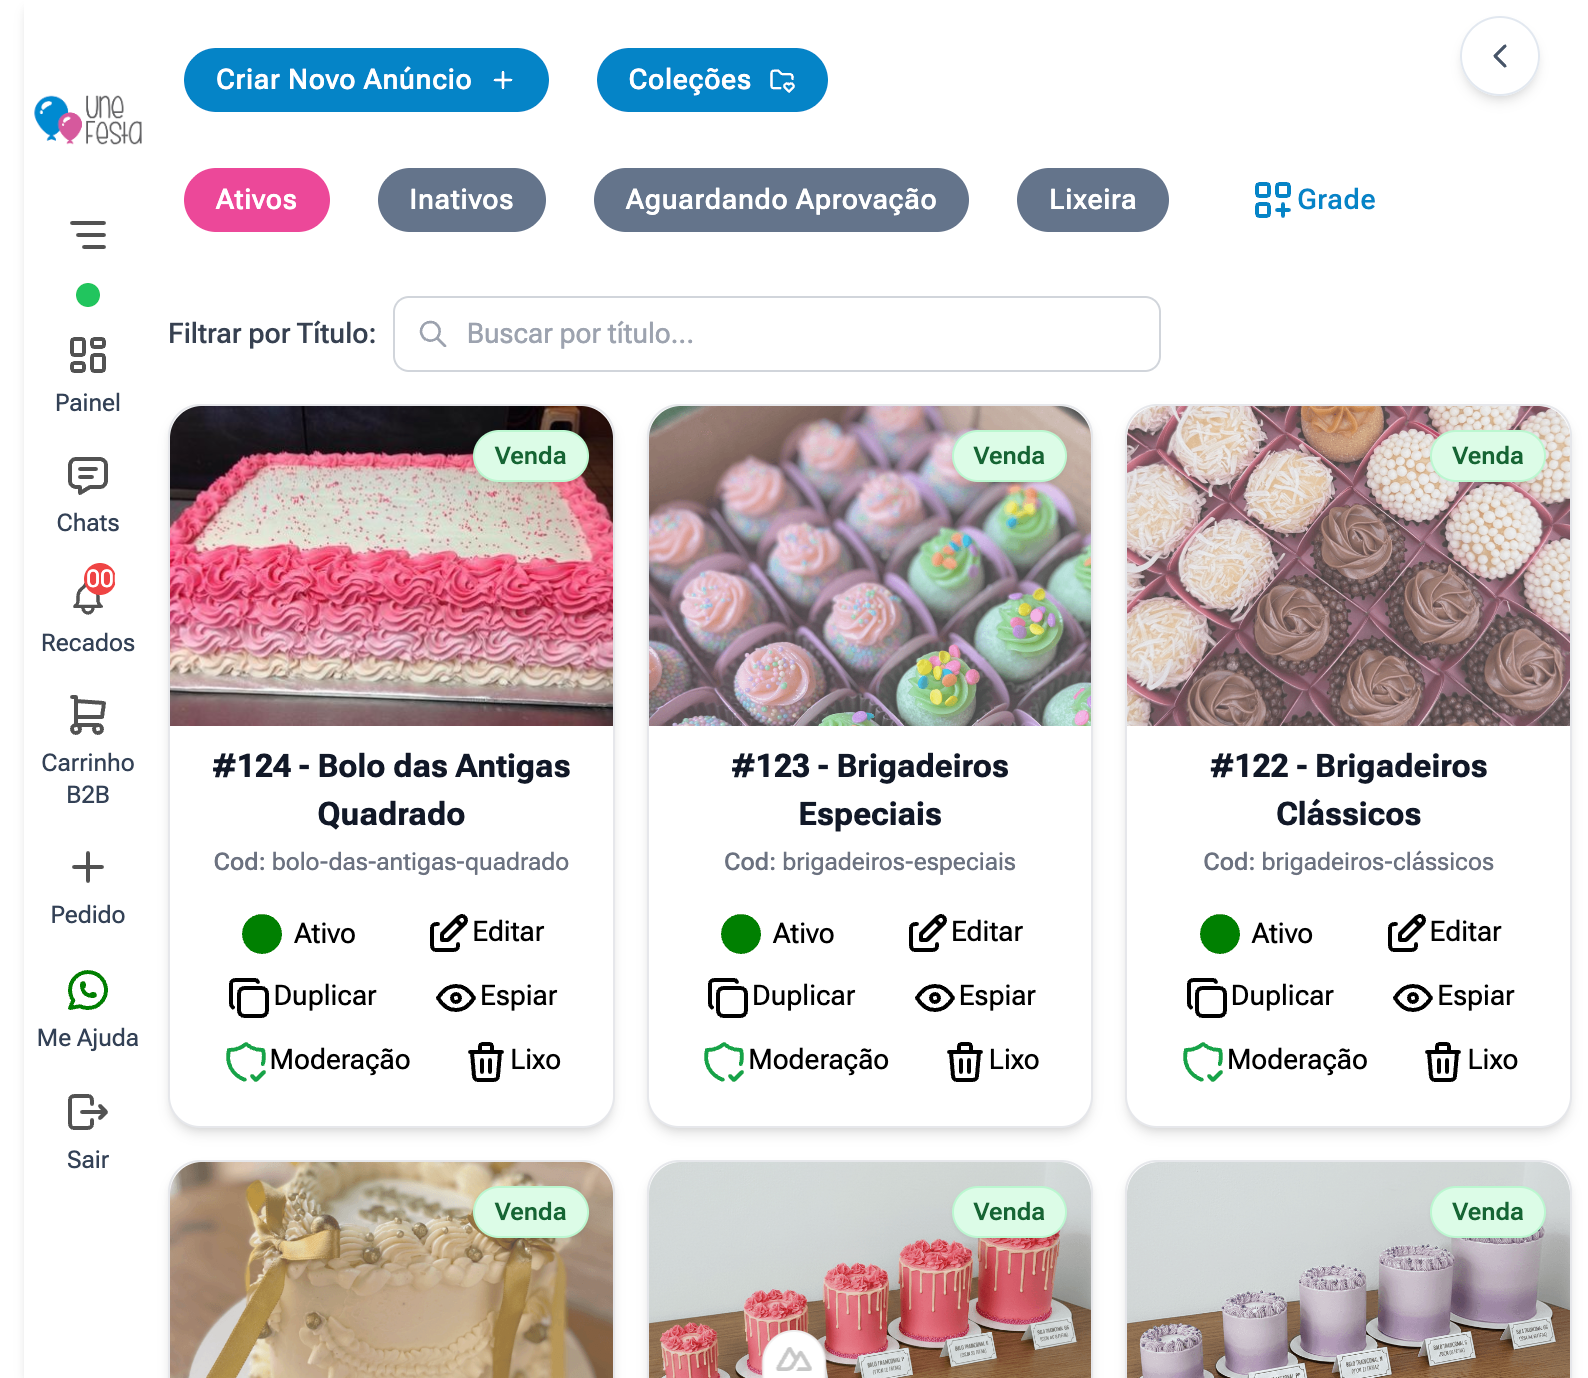The width and height of the screenshot is (1588, 1378).
Task: Open the Recados bell notifications
Action: pos(88,593)
